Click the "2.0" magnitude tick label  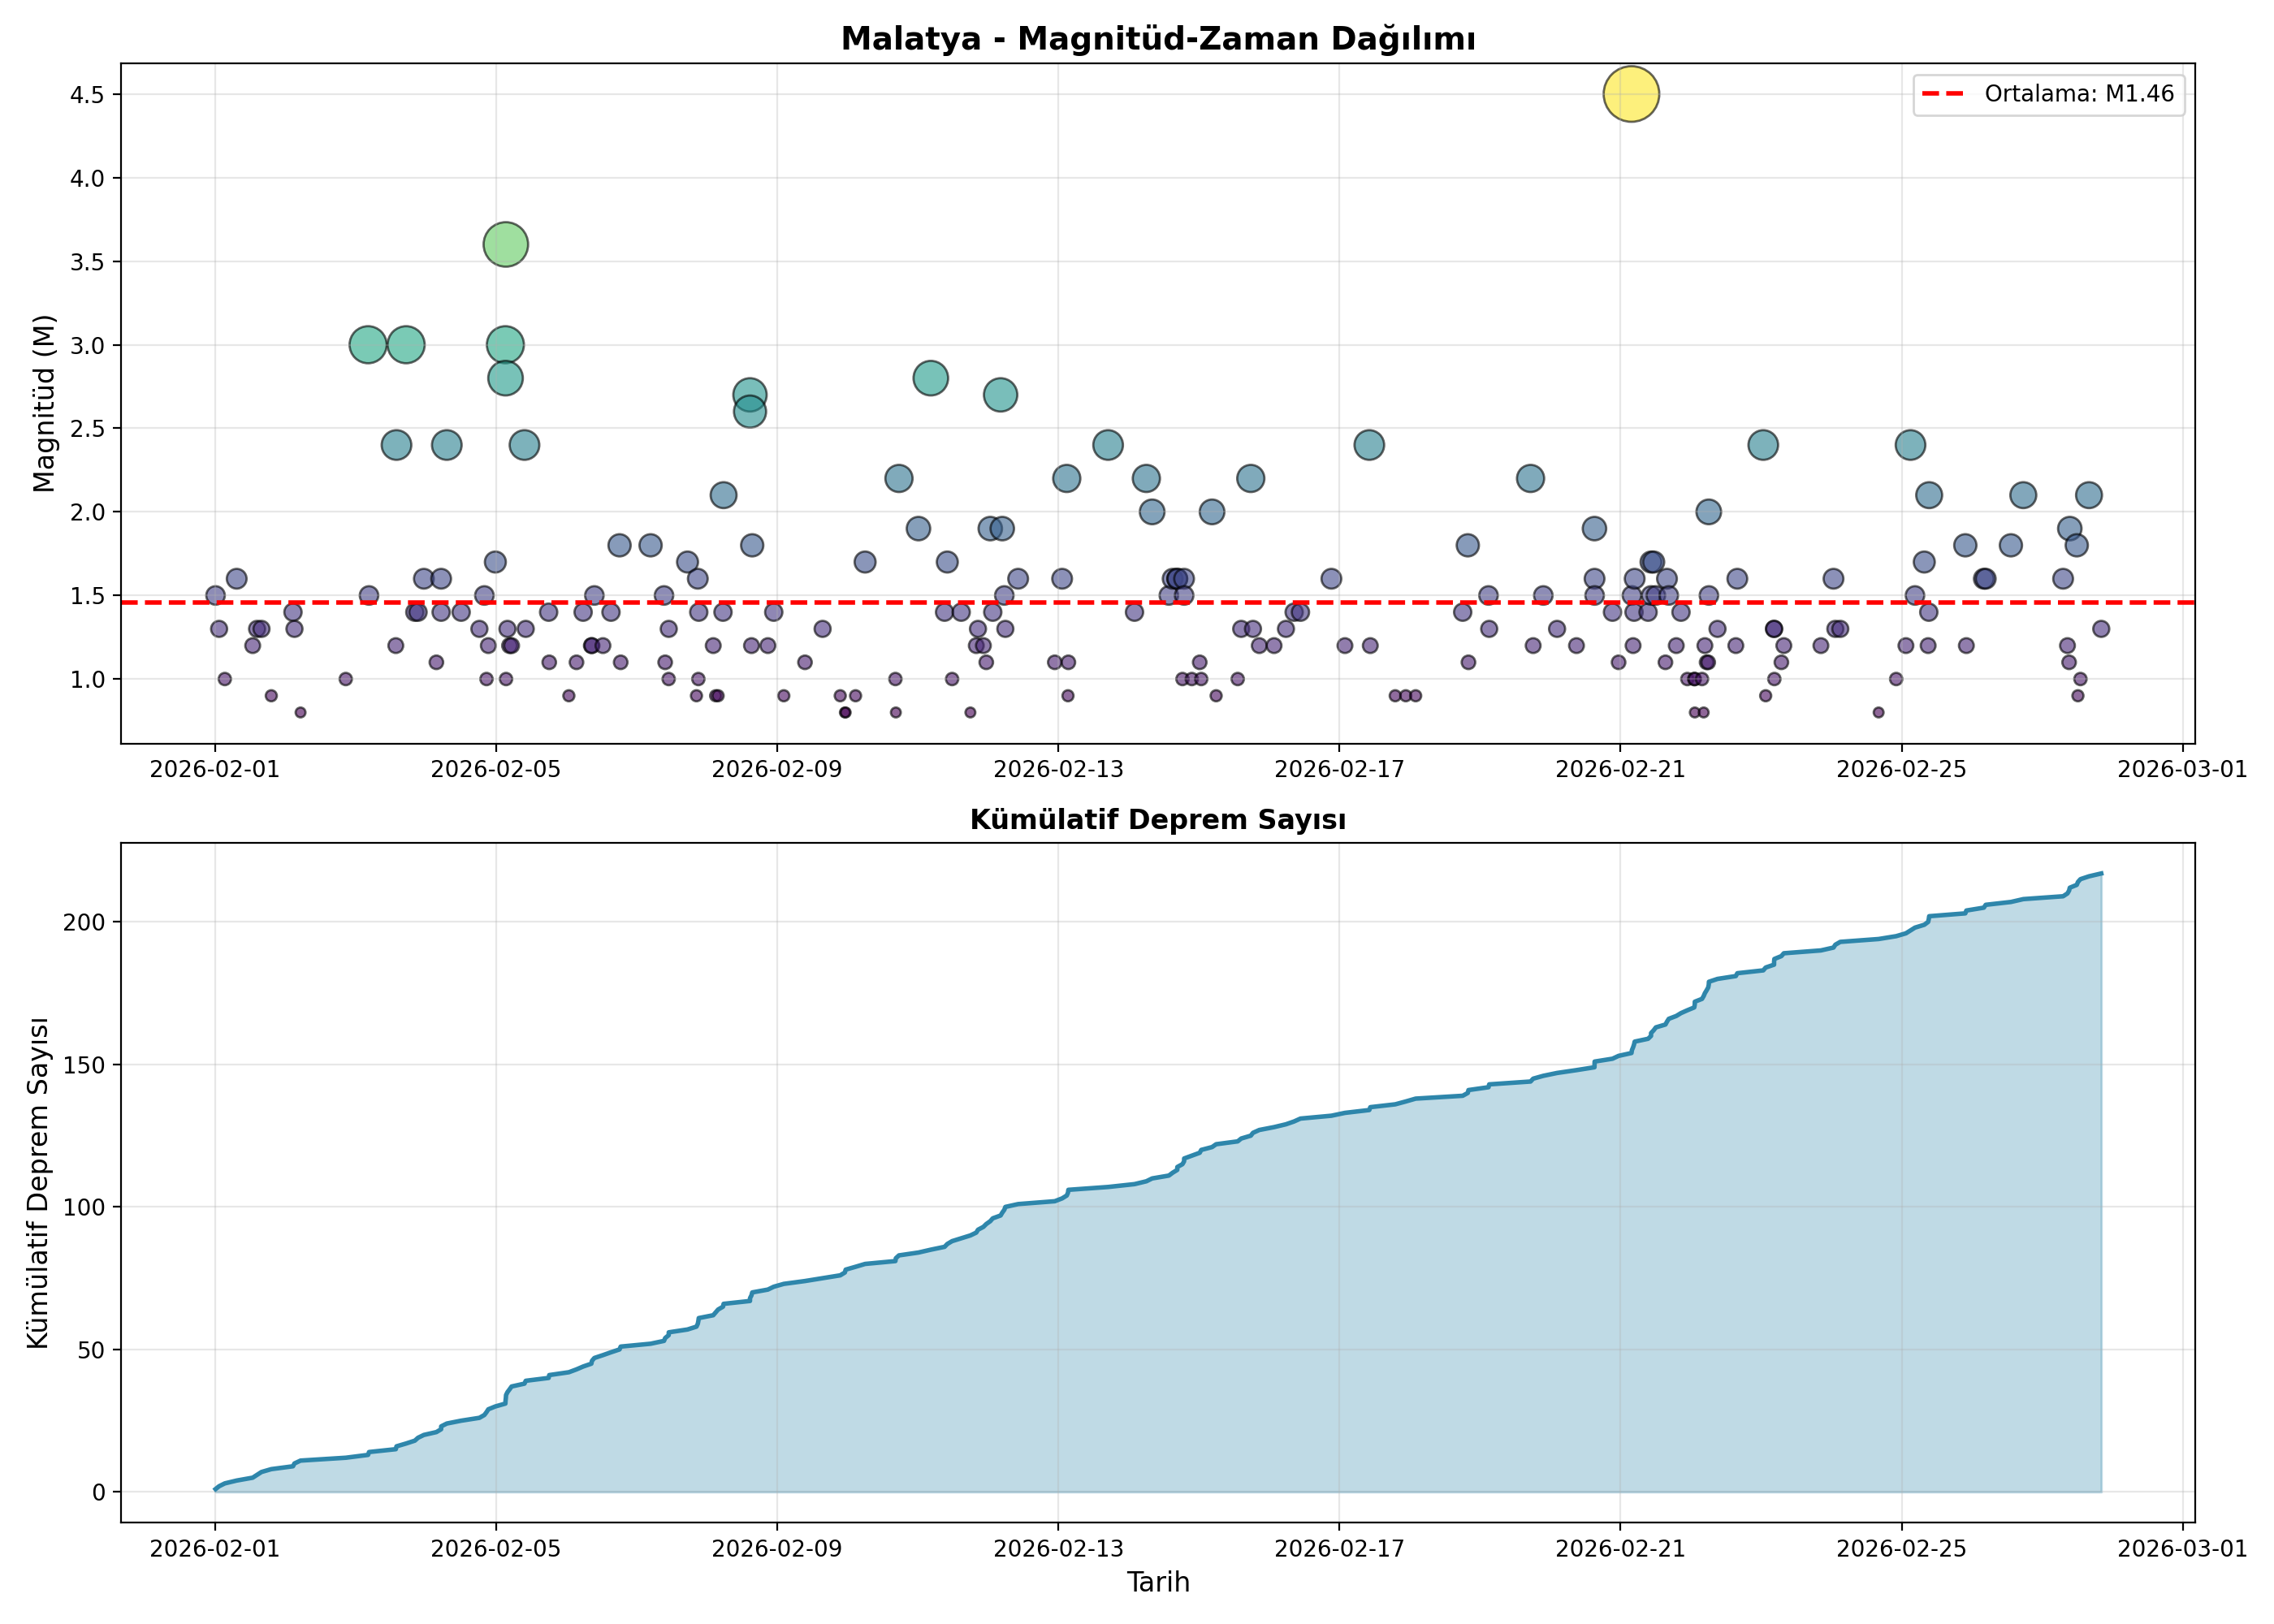pyautogui.click(x=88, y=512)
